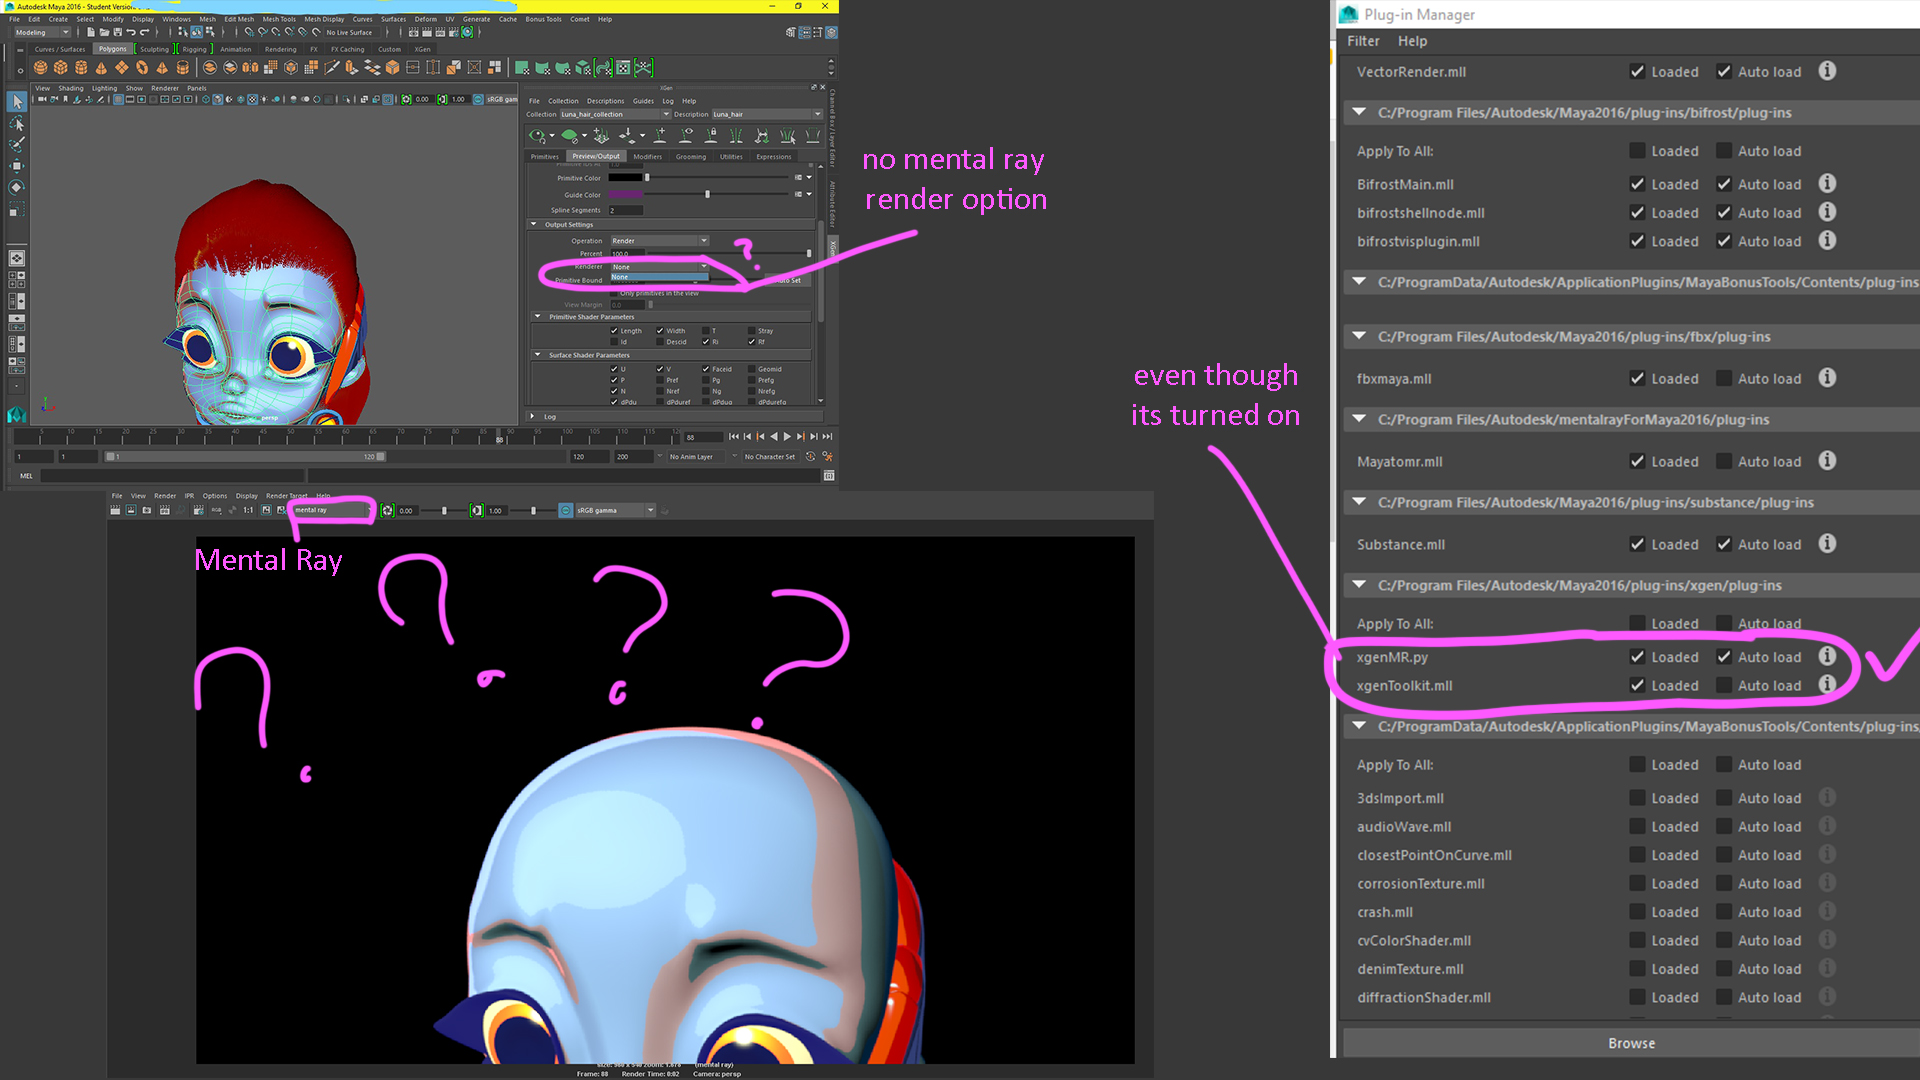
Task: Click the Maya logo icon below toolbox
Action: tap(17, 414)
